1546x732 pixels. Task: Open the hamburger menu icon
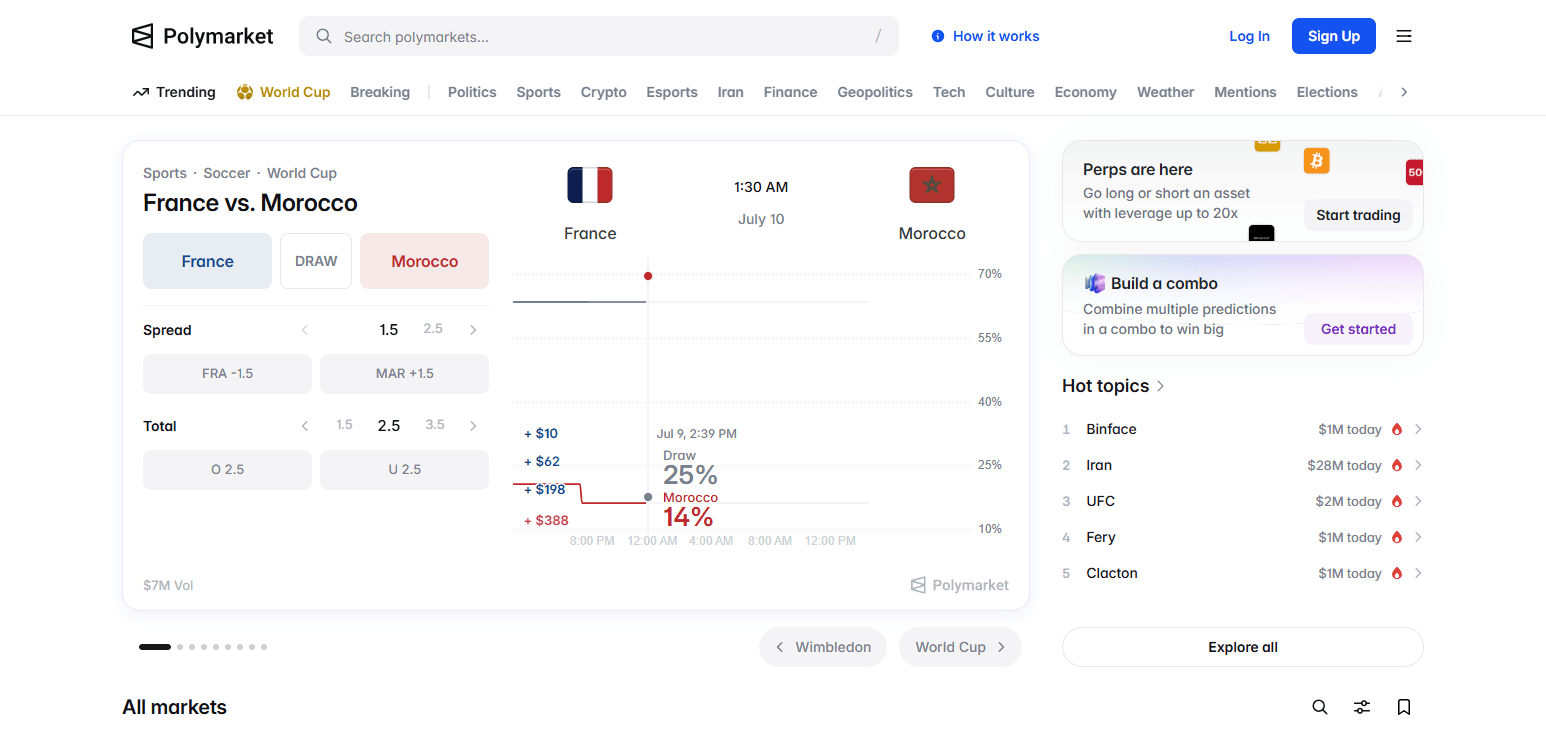(x=1404, y=36)
